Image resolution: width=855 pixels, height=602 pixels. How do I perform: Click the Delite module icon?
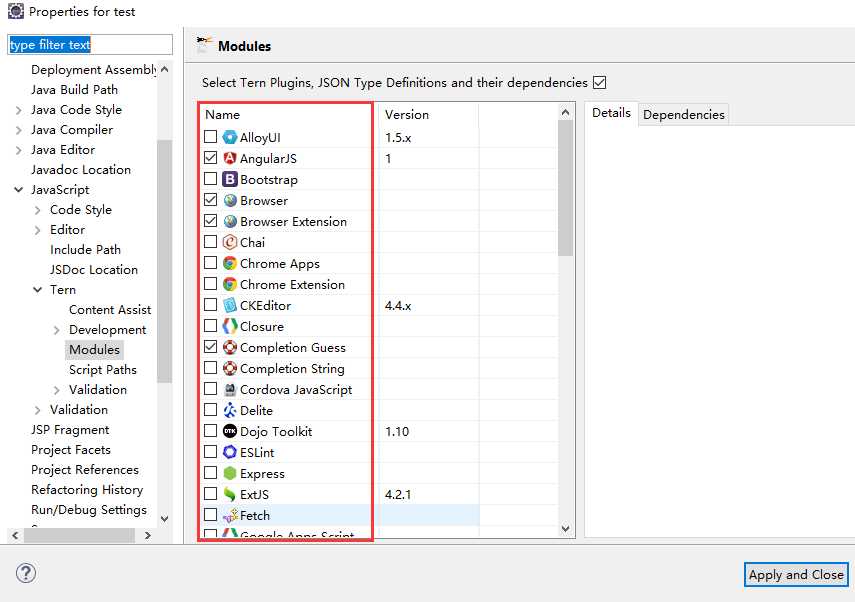tap(230, 410)
